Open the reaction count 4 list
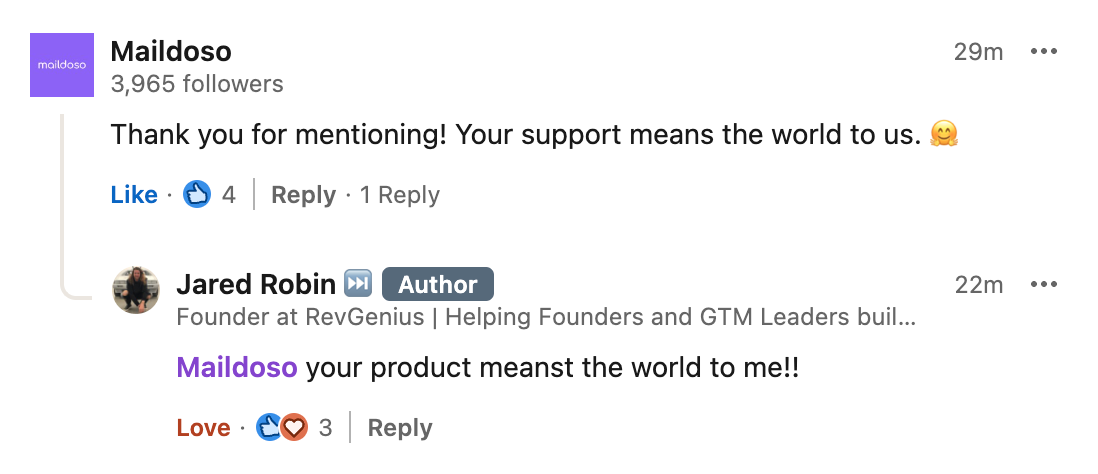1098x474 pixels. point(228,195)
